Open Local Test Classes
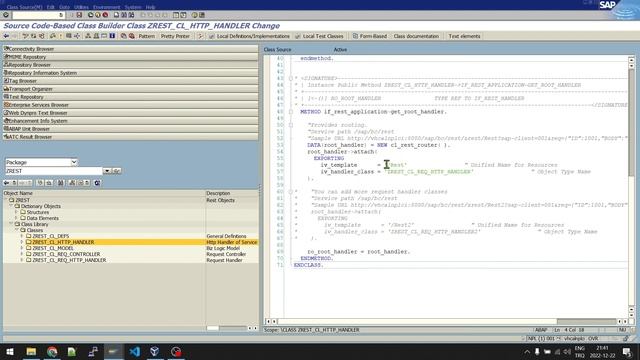Screen dimensions: 640x360 point(319,36)
